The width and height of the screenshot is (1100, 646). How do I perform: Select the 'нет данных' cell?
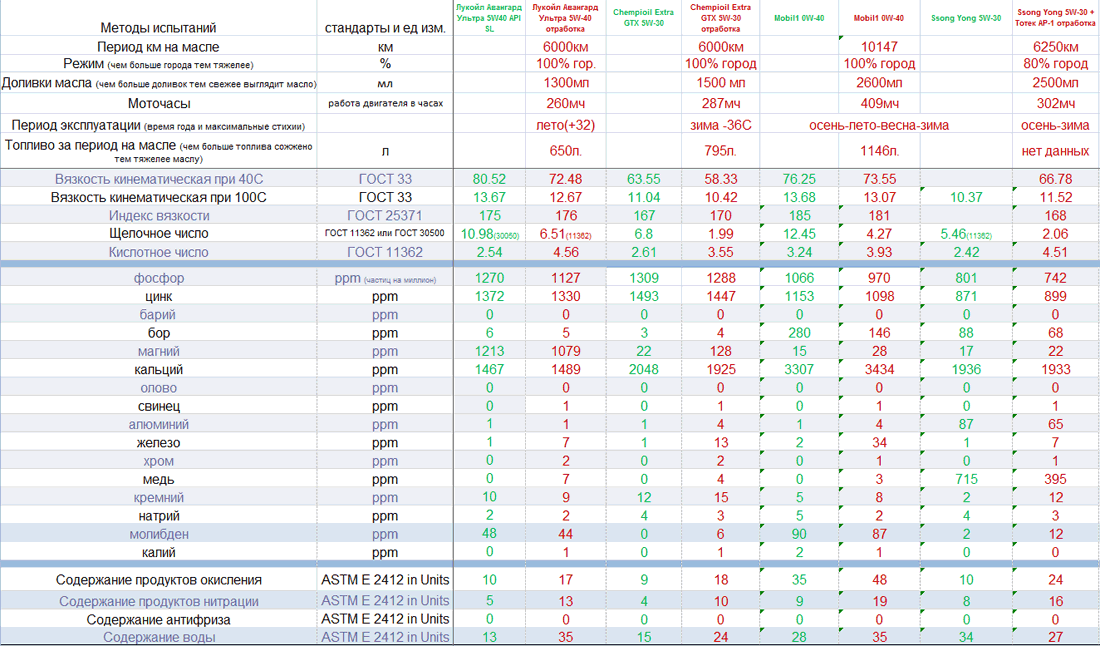1055,152
